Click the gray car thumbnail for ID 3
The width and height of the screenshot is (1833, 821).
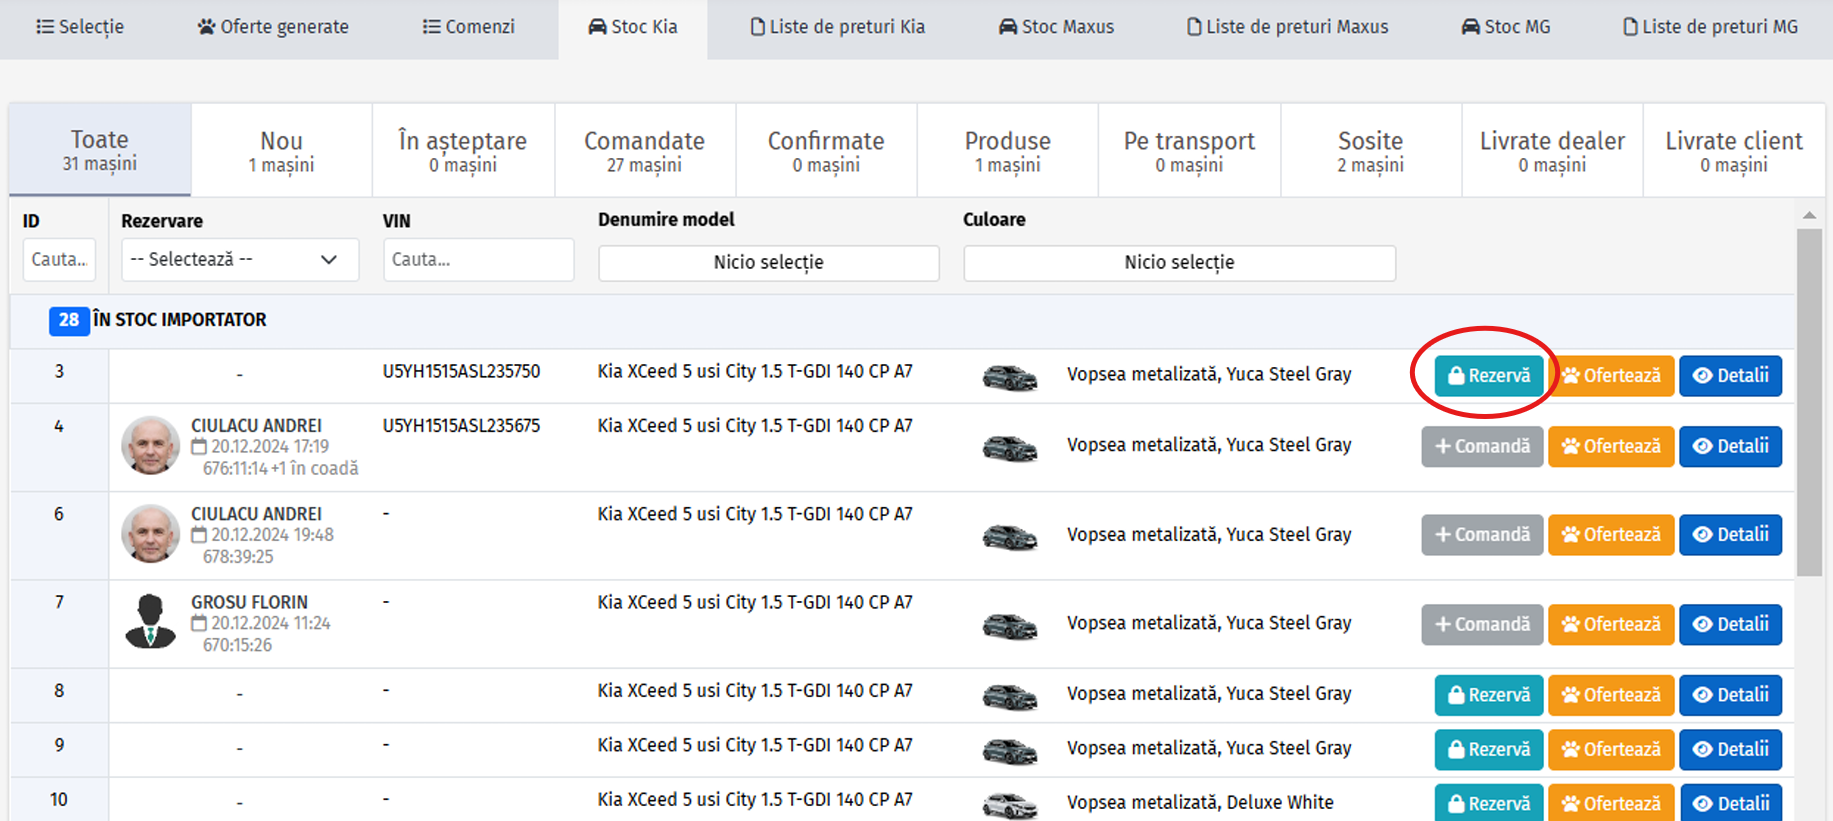(1010, 377)
